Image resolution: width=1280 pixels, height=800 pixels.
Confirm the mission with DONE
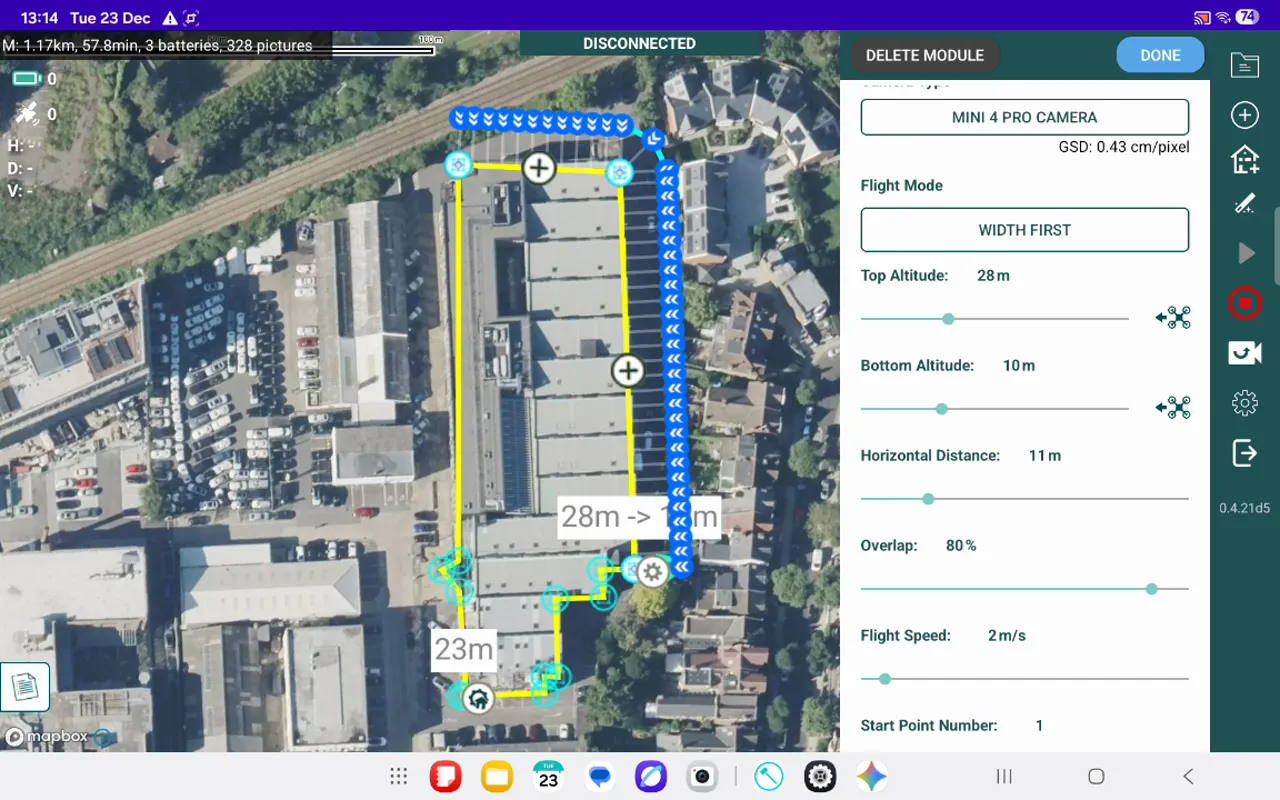[1160, 55]
